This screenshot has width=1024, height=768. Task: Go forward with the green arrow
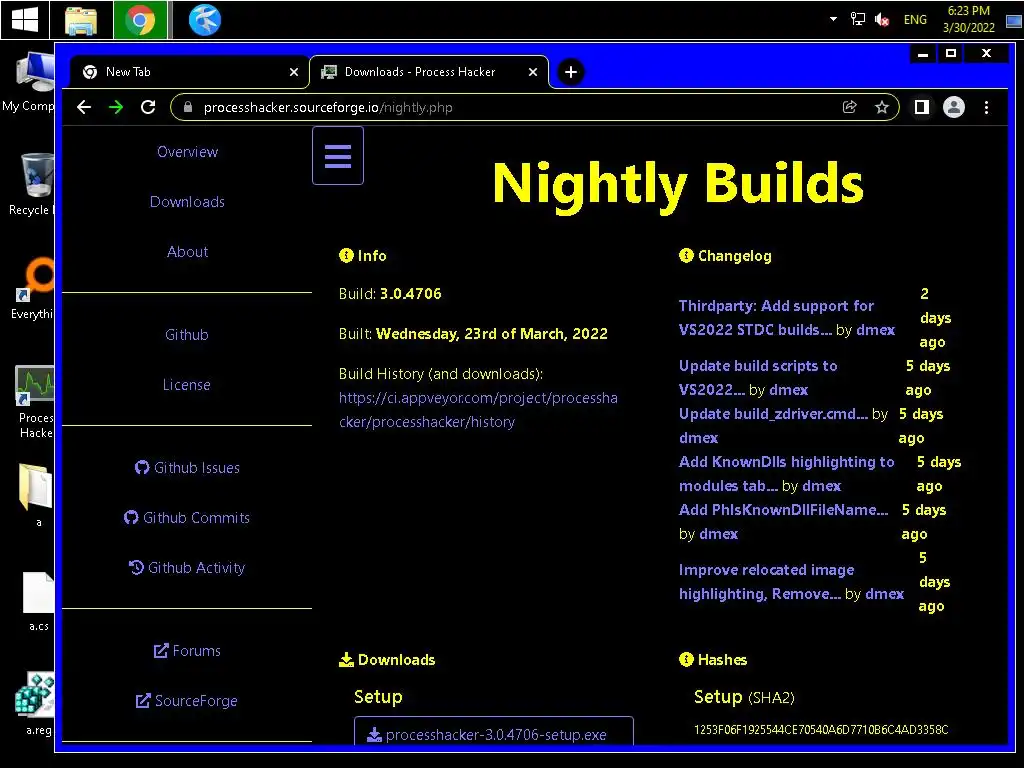[116, 107]
